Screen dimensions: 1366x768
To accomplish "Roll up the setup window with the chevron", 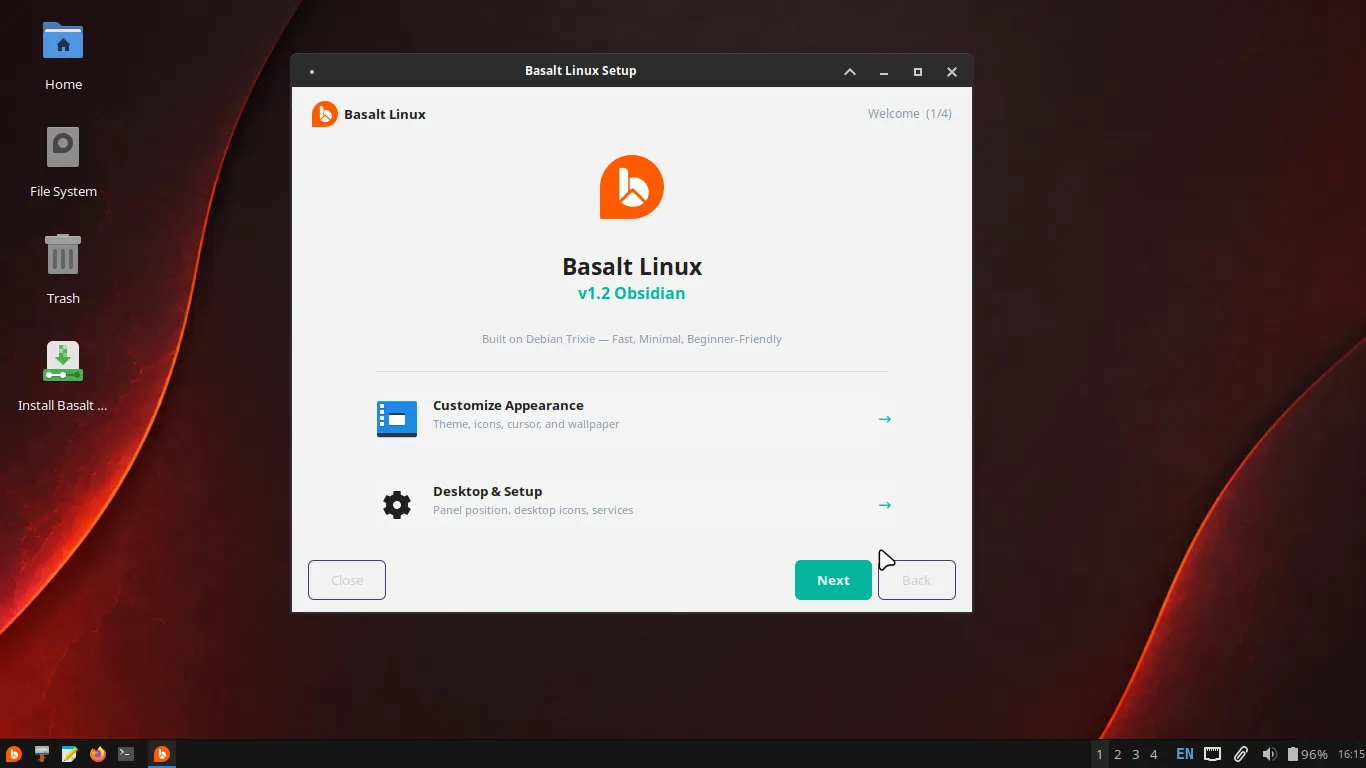I will [x=850, y=72].
